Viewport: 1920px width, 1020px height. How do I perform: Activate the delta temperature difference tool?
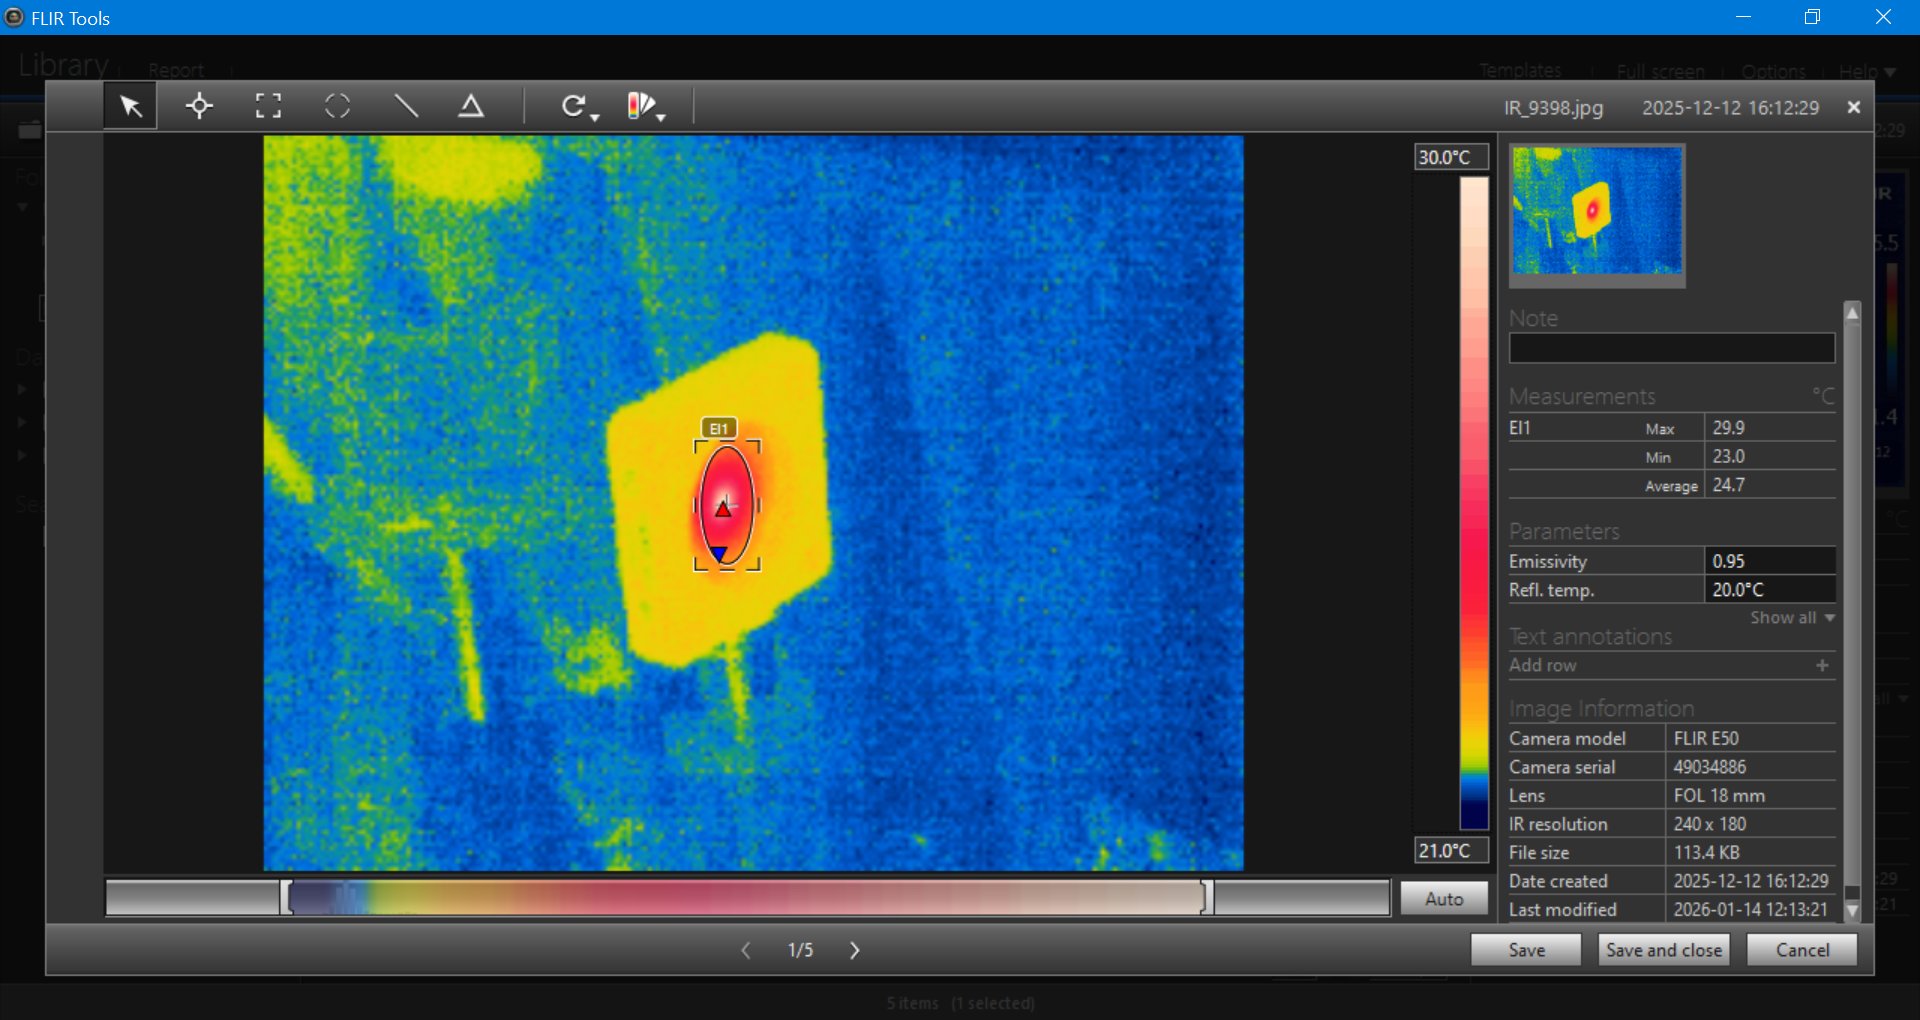471,106
